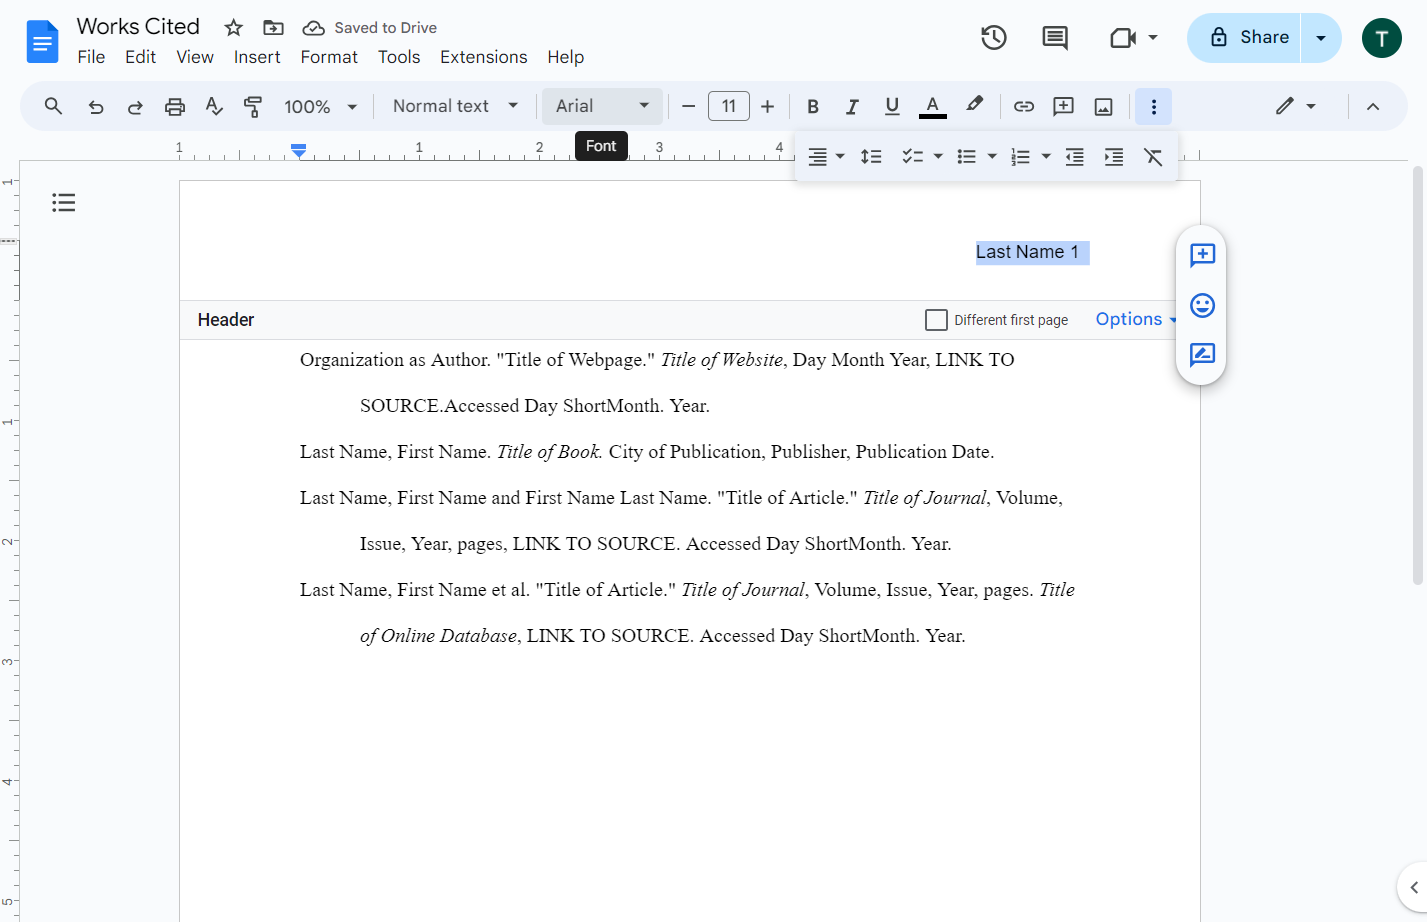Image resolution: width=1427 pixels, height=922 pixels.
Task: Redo the last undone action
Action: pos(135,106)
